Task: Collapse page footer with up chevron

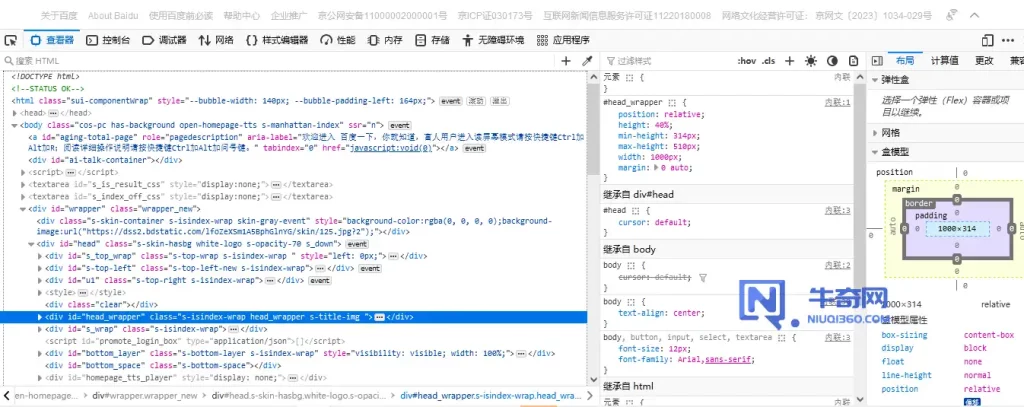Action: click(x=974, y=15)
